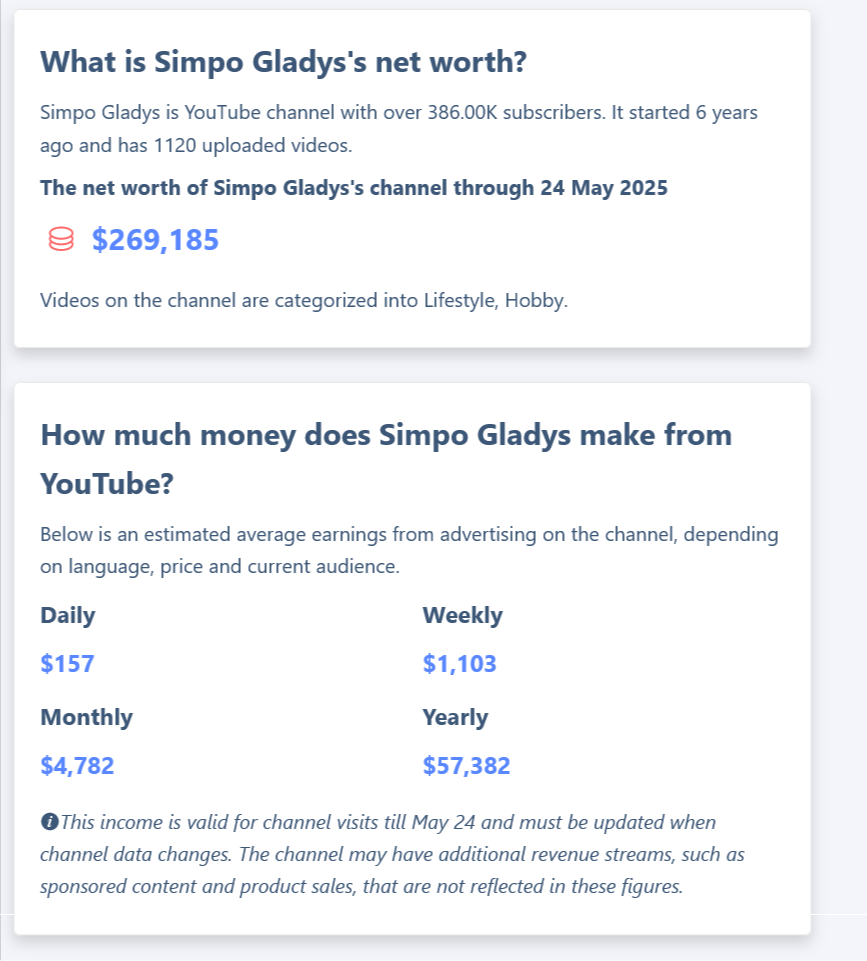The image size is (867, 961).
Task: Click the 386.00K subscribers description paragraph
Action: [x=399, y=112]
